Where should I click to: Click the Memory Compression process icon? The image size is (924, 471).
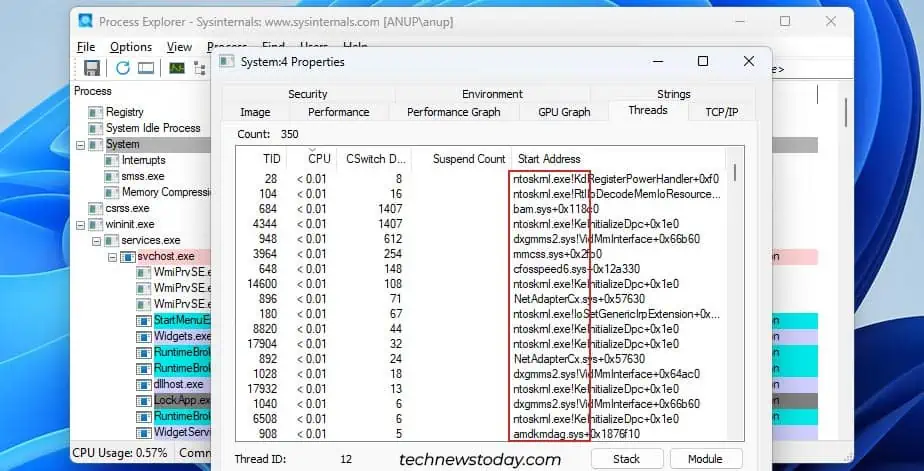click(112, 192)
